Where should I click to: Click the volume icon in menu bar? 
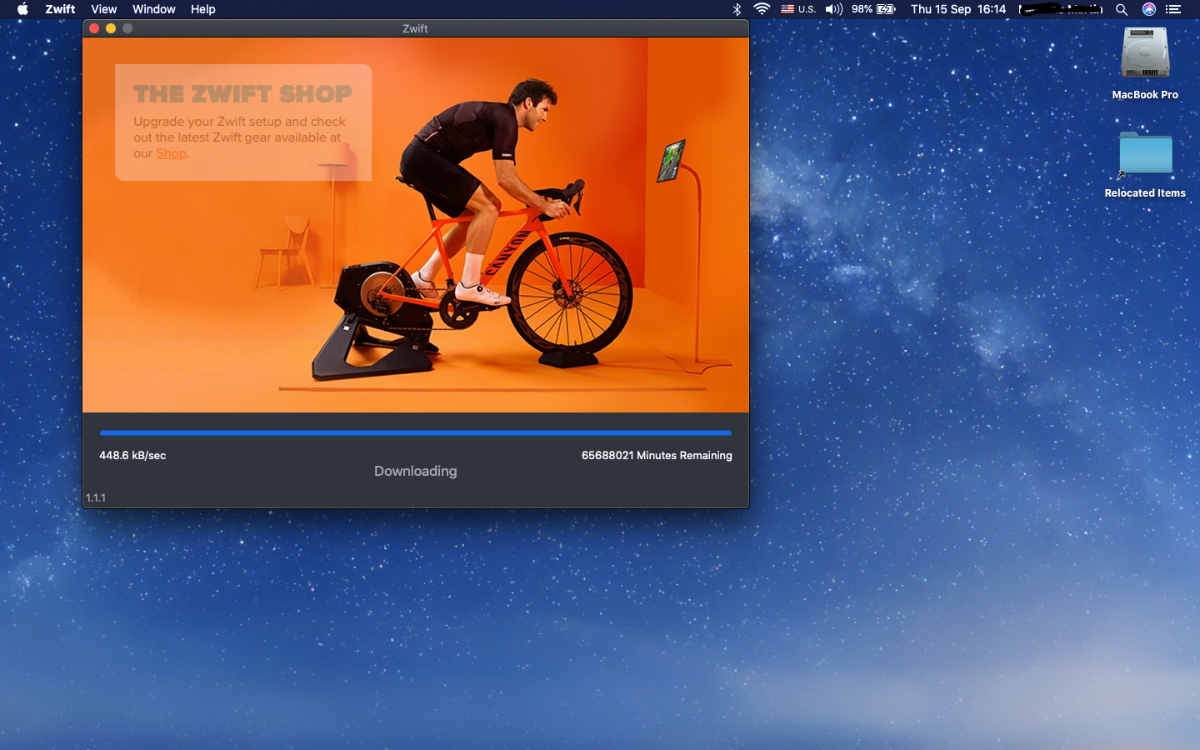tap(834, 9)
